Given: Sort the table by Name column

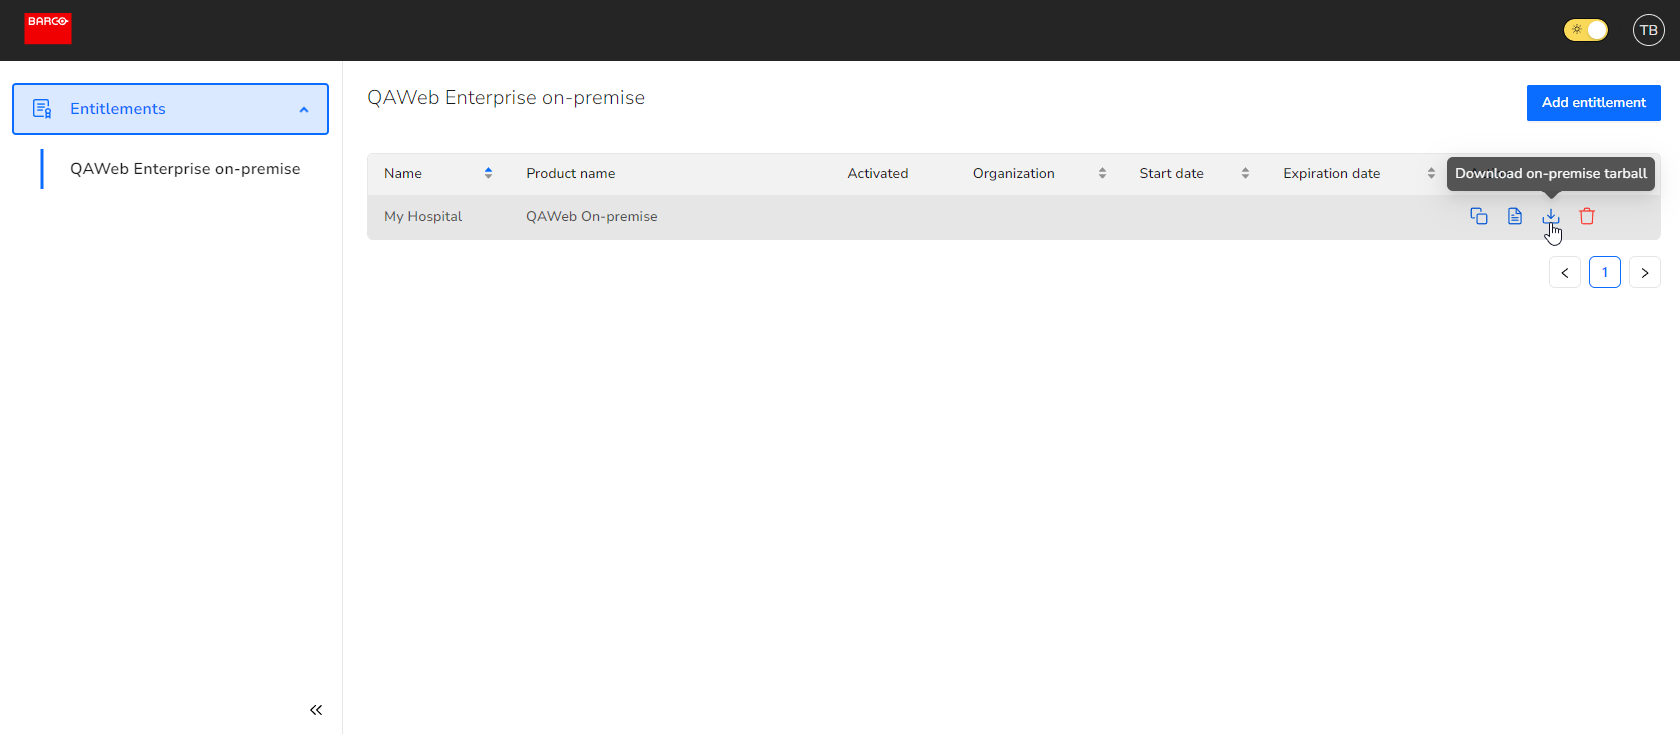Looking at the screenshot, I should coord(488,173).
